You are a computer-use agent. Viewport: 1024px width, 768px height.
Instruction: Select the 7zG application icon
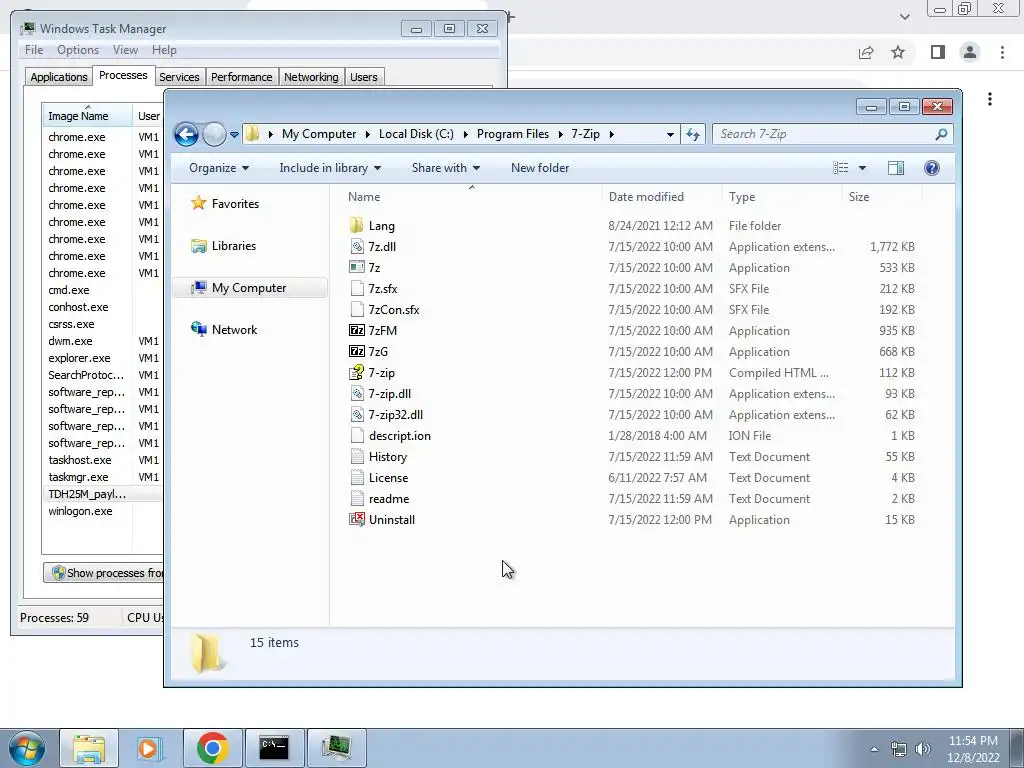pos(357,351)
